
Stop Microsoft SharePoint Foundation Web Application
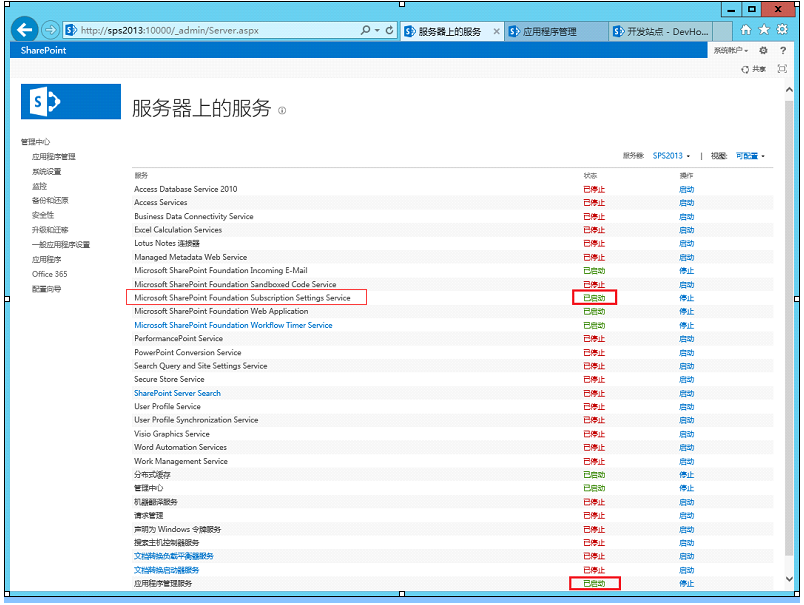[x=687, y=312]
